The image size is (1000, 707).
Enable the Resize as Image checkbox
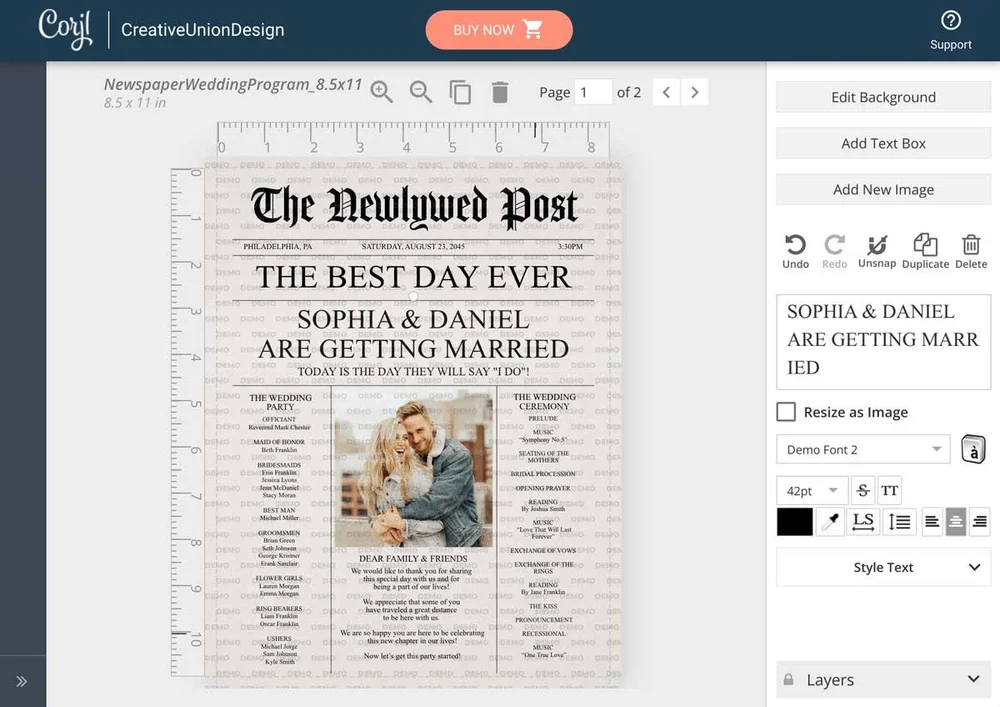point(785,412)
